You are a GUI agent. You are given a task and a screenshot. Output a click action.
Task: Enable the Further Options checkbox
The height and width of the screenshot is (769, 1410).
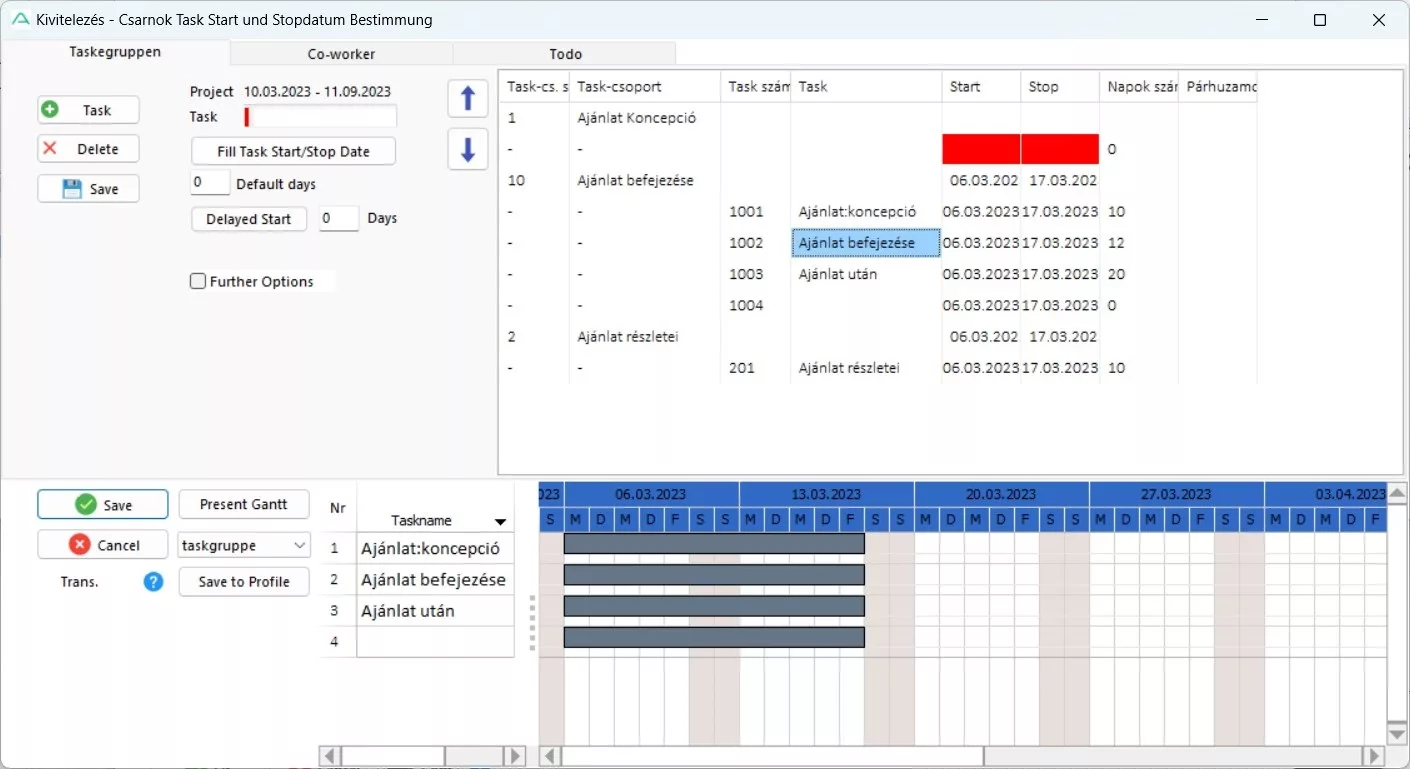tap(198, 282)
